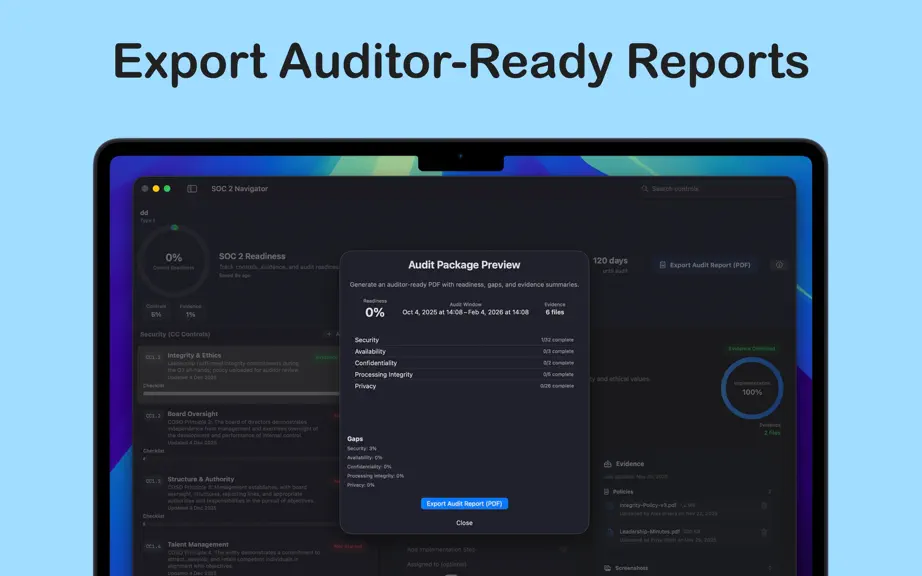Click the Security row in Audit Package Preview
This screenshot has height=576, width=922.
coord(464,340)
